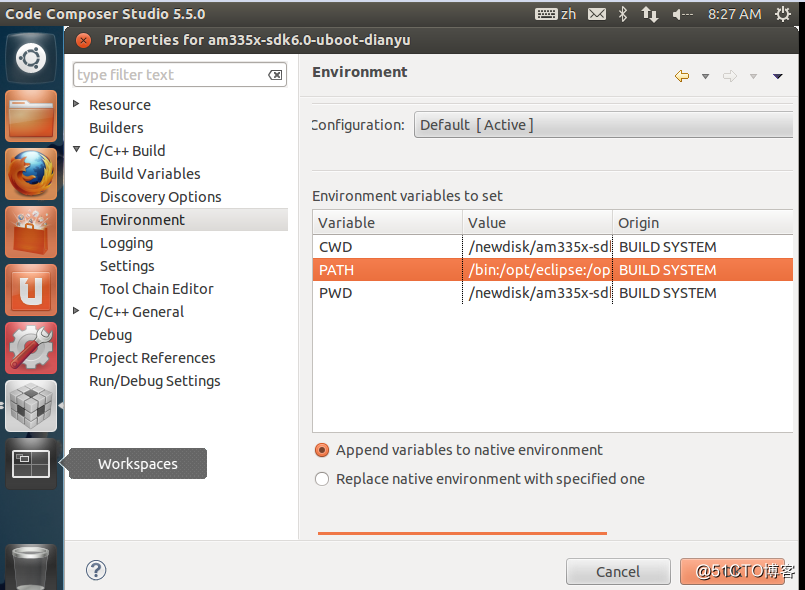Click BUILD SYSTEM origin of PWD row
Viewport: 805px width, 590px height.
tap(667, 293)
